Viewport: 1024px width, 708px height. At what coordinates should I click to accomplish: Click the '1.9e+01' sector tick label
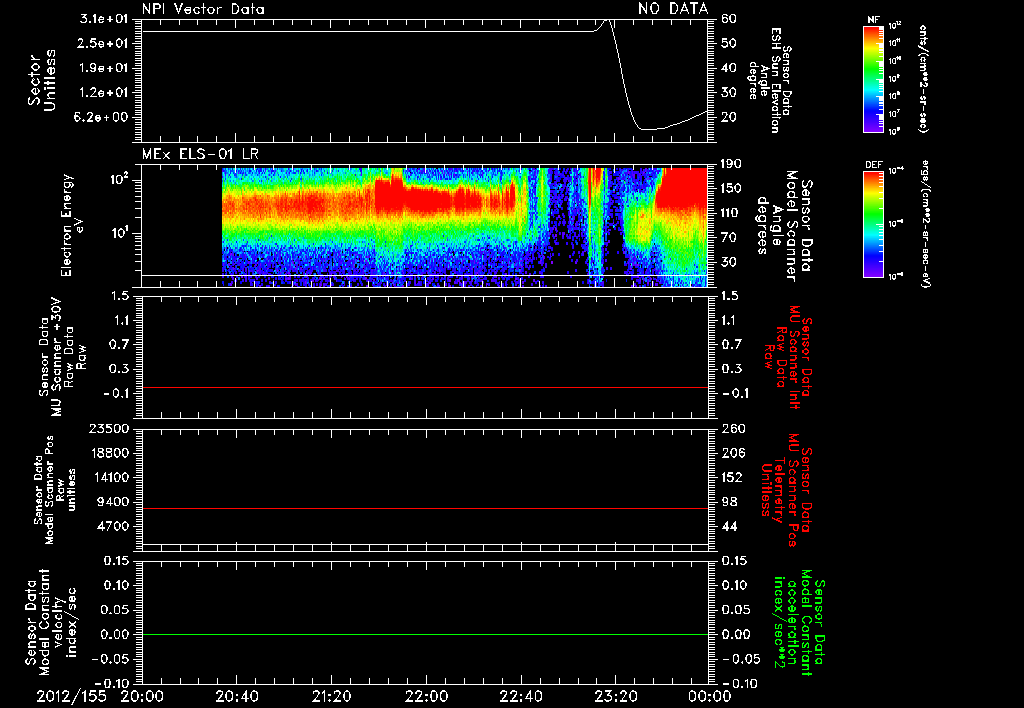[103, 68]
